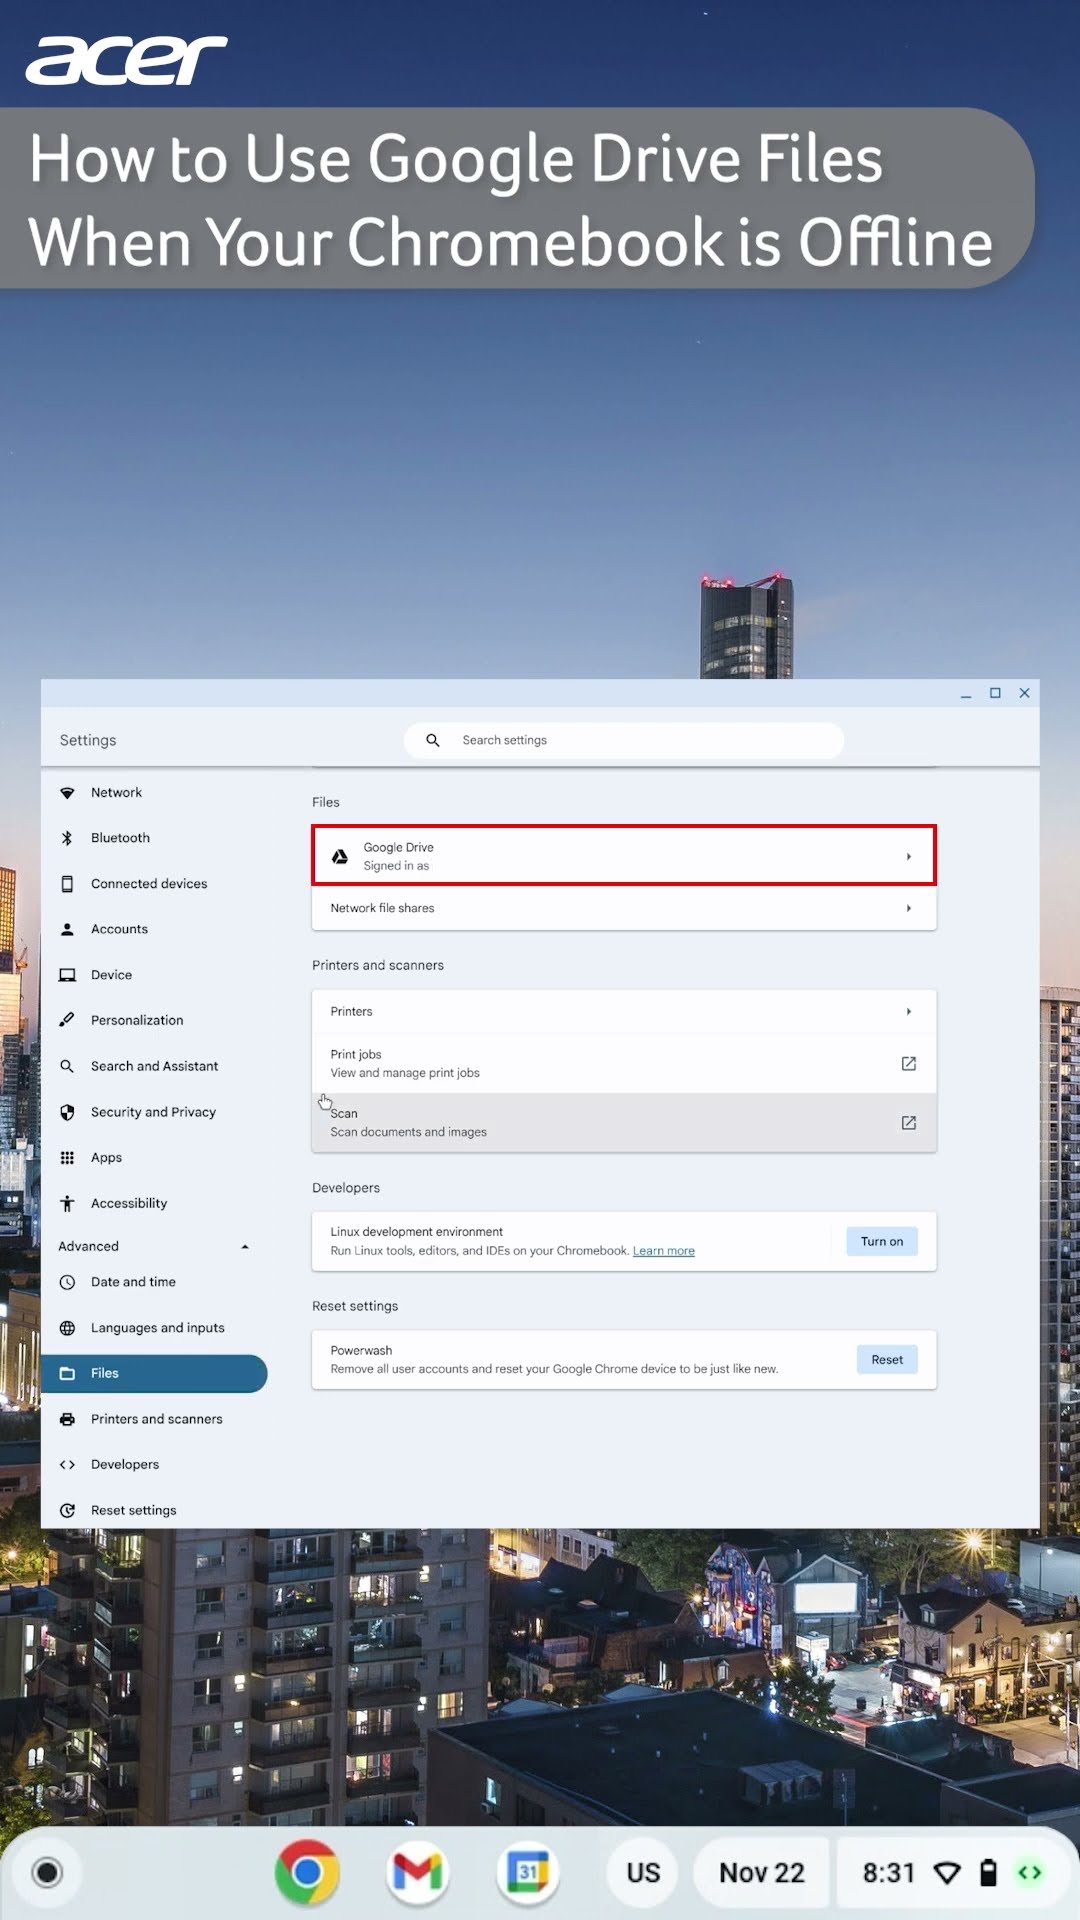Open the status tray showing 8:31
The height and width of the screenshot is (1920, 1080).
coord(953,1872)
